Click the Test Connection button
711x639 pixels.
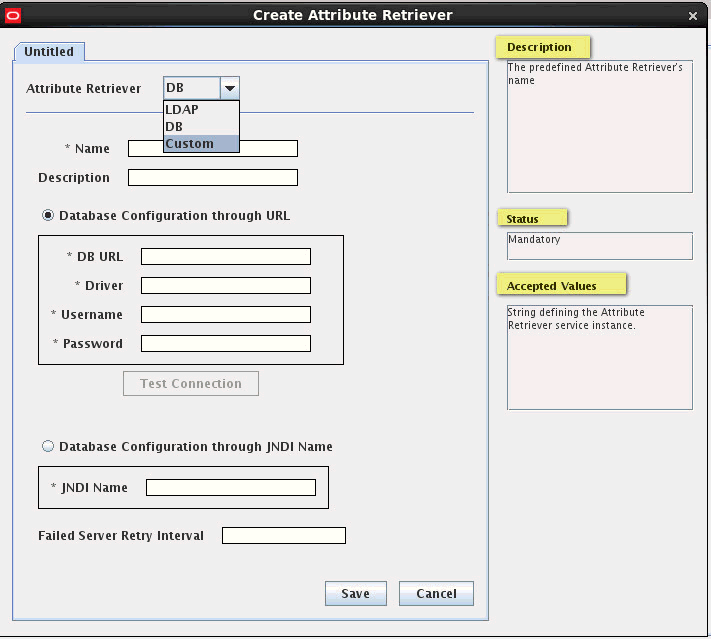191,384
